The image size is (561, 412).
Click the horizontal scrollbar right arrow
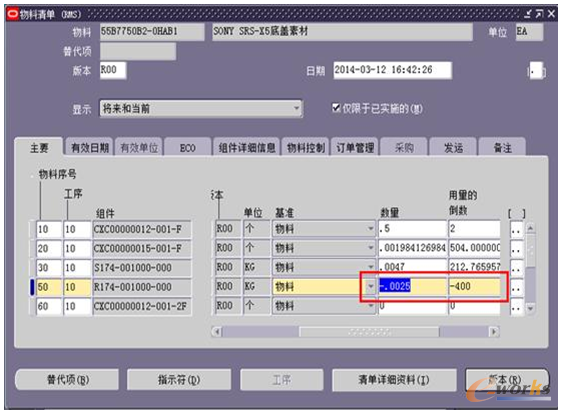coord(494,332)
